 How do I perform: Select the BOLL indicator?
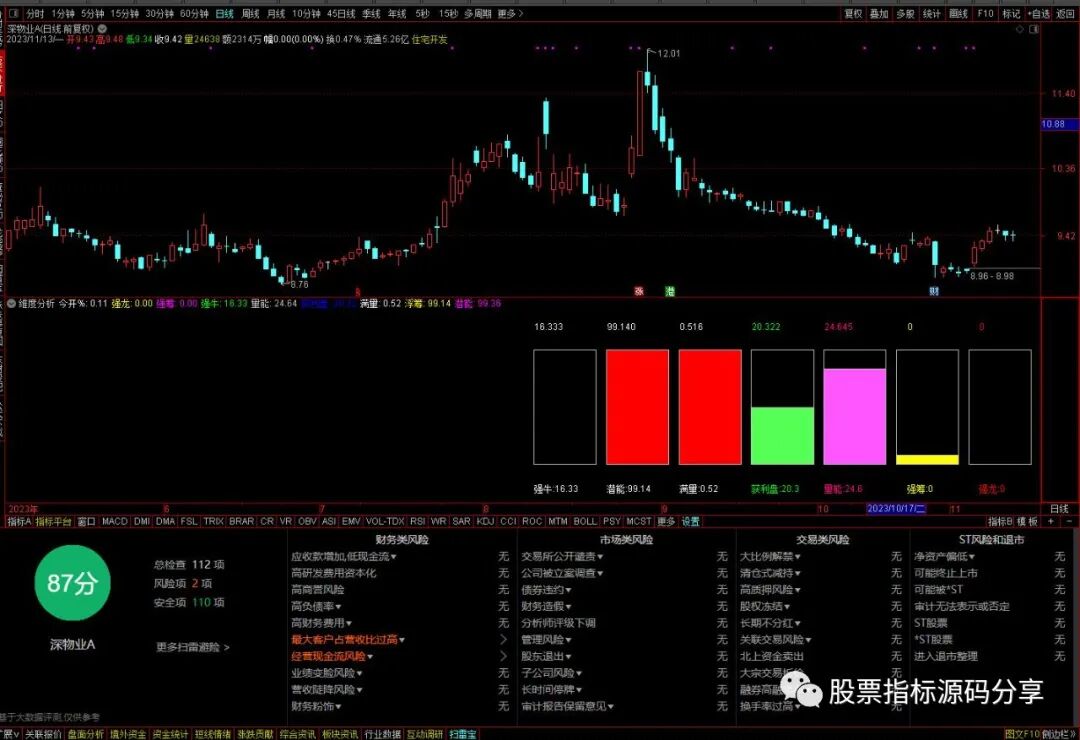[x=585, y=522]
